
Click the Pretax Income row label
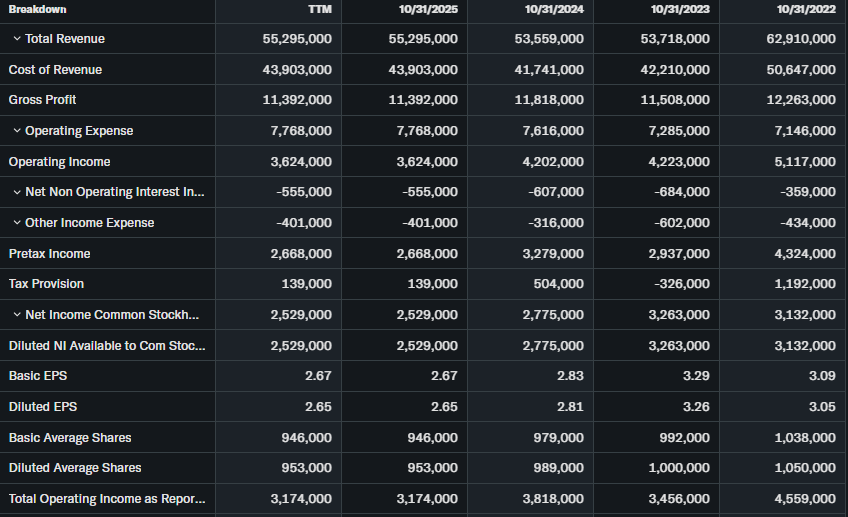point(49,254)
